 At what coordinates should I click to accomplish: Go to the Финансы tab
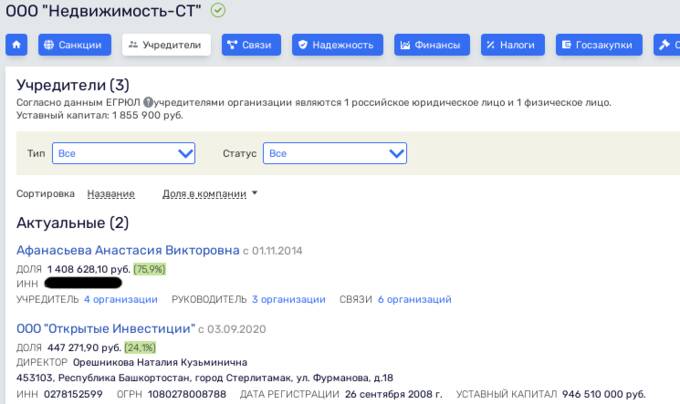pyautogui.click(x=432, y=45)
